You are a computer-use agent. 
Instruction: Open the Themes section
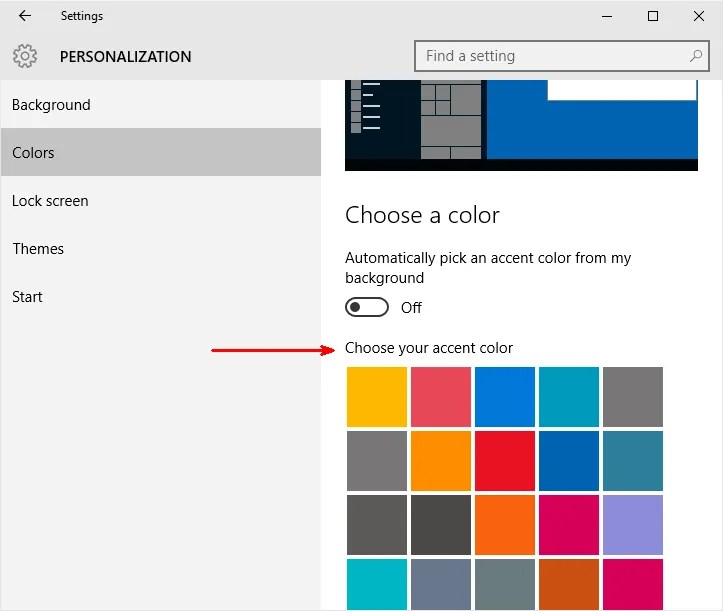click(x=160, y=249)
